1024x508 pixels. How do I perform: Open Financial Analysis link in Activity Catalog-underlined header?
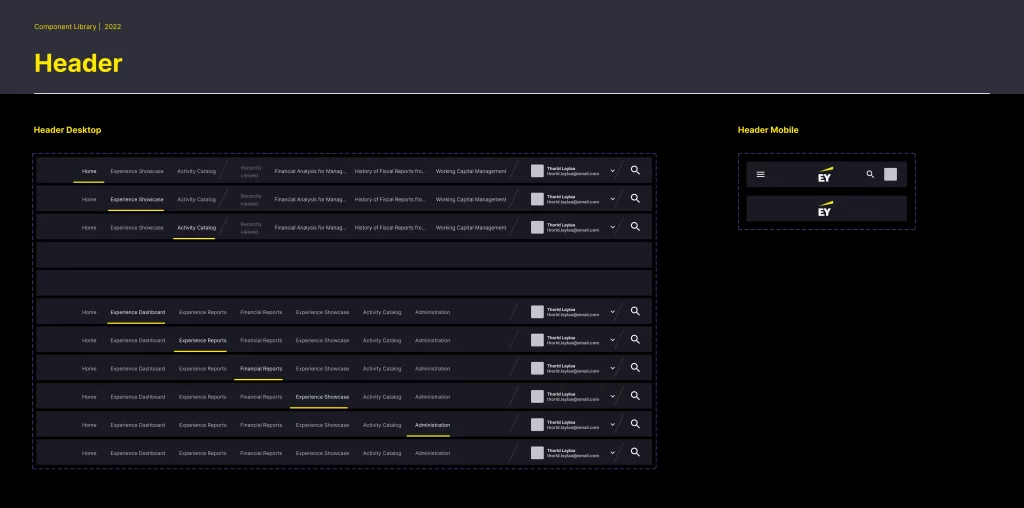(x=310, y=227)
